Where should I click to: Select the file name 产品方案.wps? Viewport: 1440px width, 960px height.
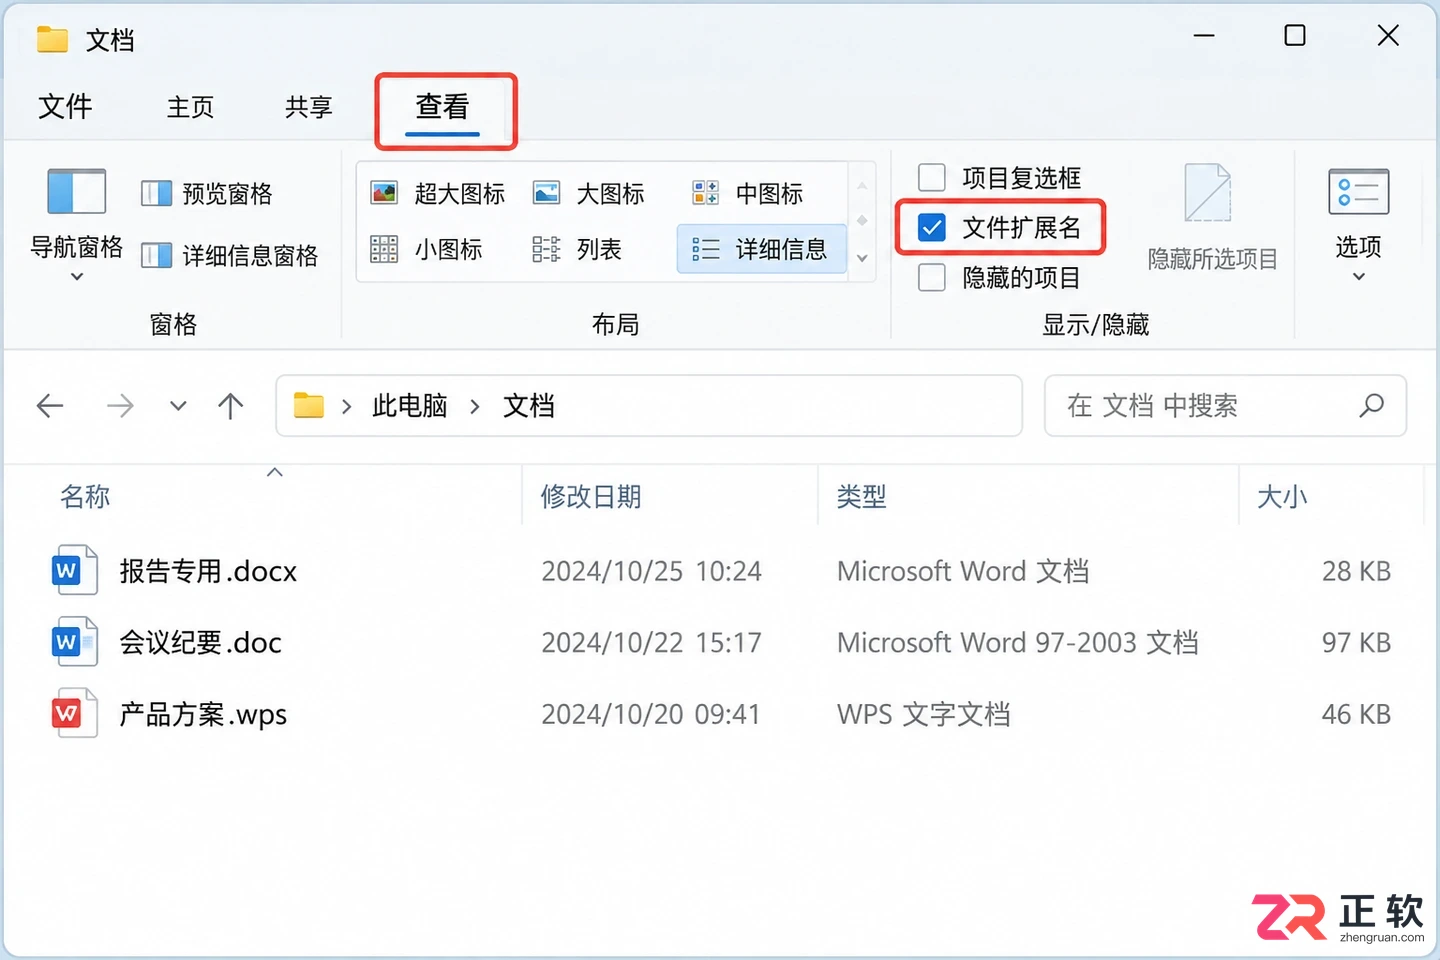coord(203,715)
